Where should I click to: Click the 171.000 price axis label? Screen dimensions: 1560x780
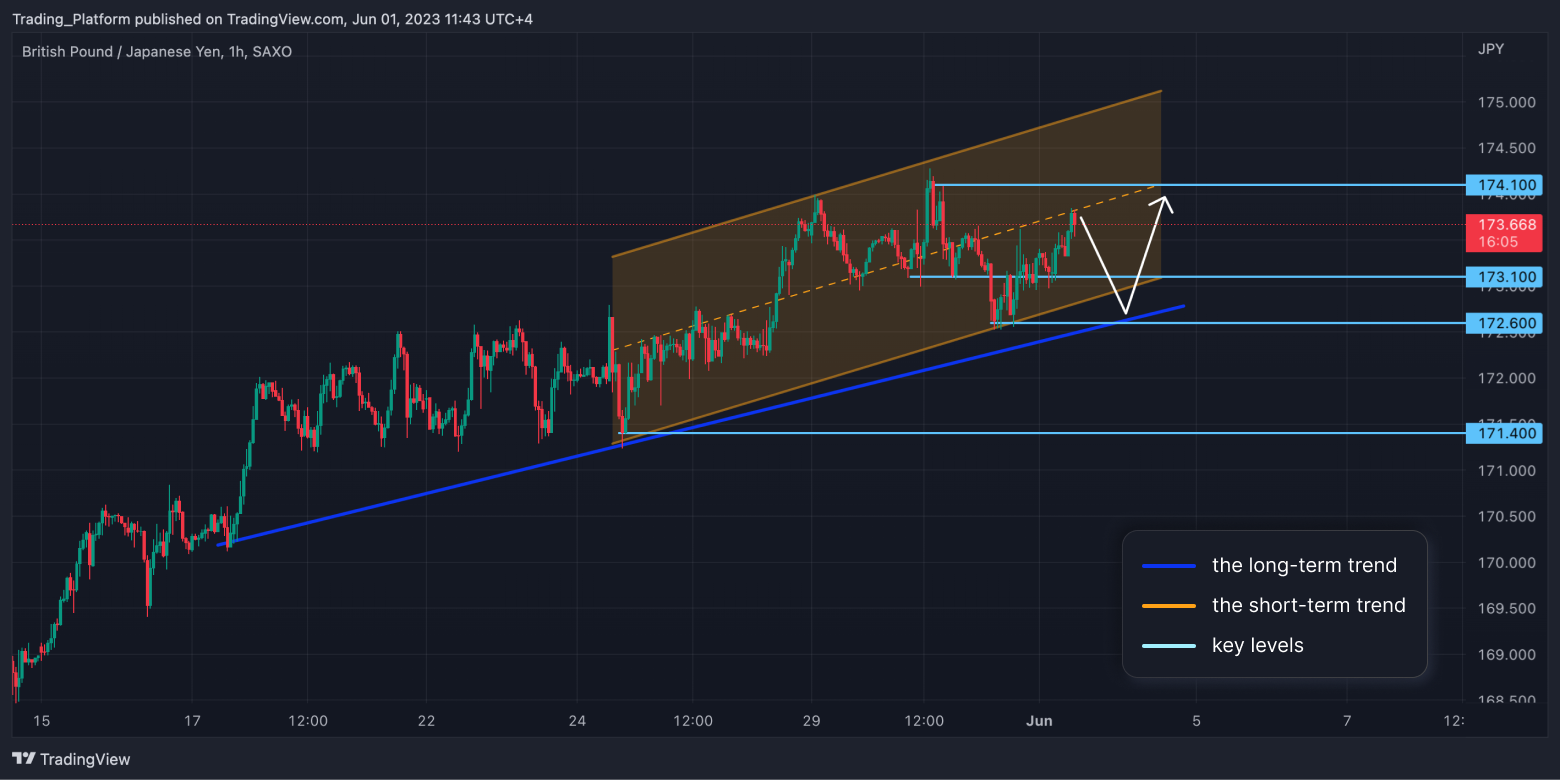pyautogui.click(x=1507, y=470)
